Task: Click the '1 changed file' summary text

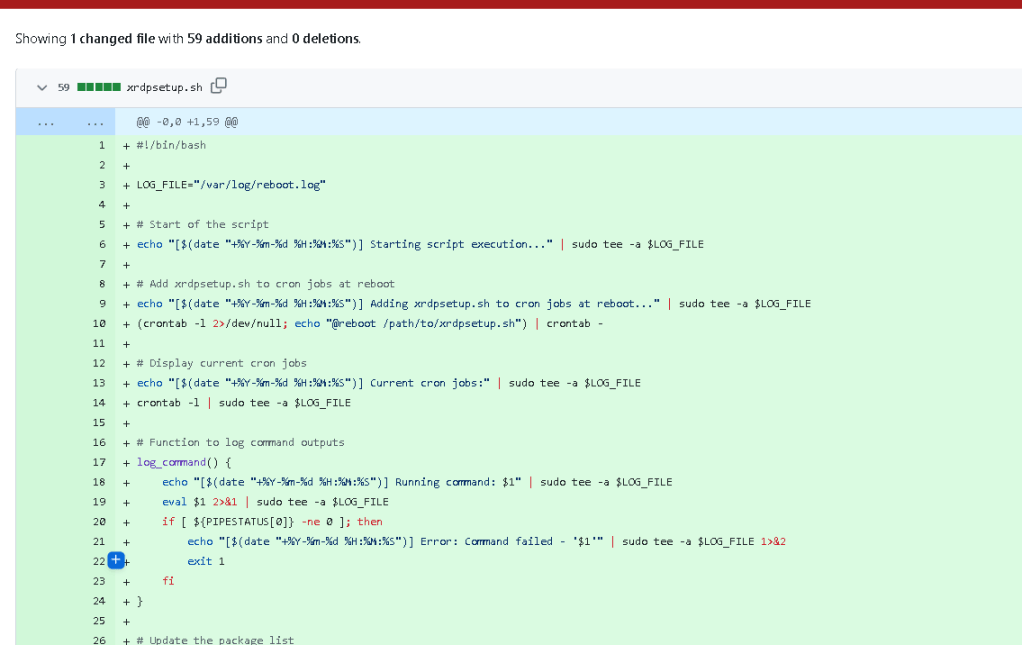Action: click(x=113, y=38)
